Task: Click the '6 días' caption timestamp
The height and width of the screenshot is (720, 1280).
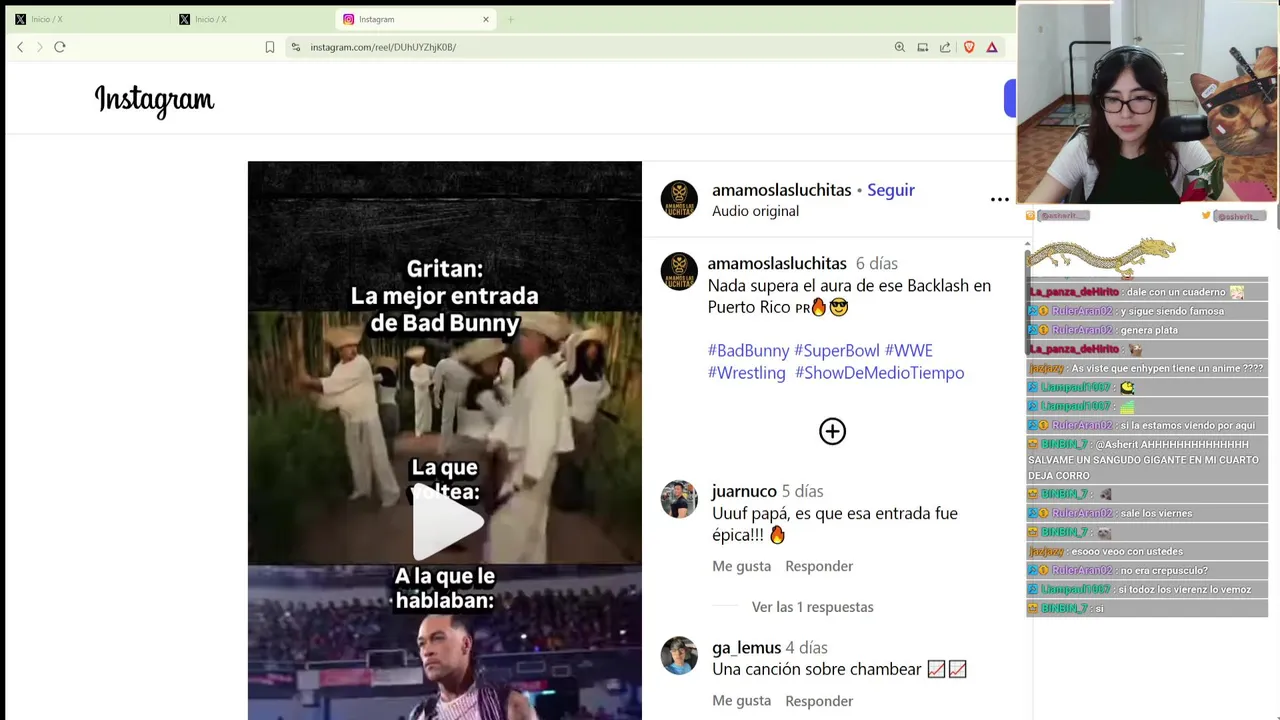Action: [x=876, y=263]
